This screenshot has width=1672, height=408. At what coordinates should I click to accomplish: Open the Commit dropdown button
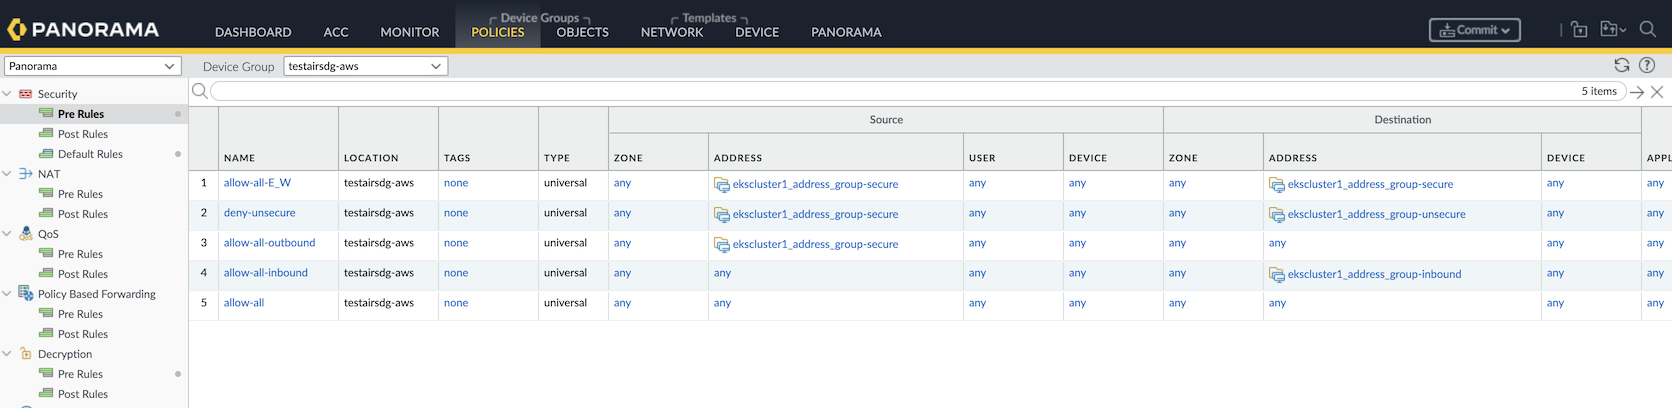(1474, 30)
